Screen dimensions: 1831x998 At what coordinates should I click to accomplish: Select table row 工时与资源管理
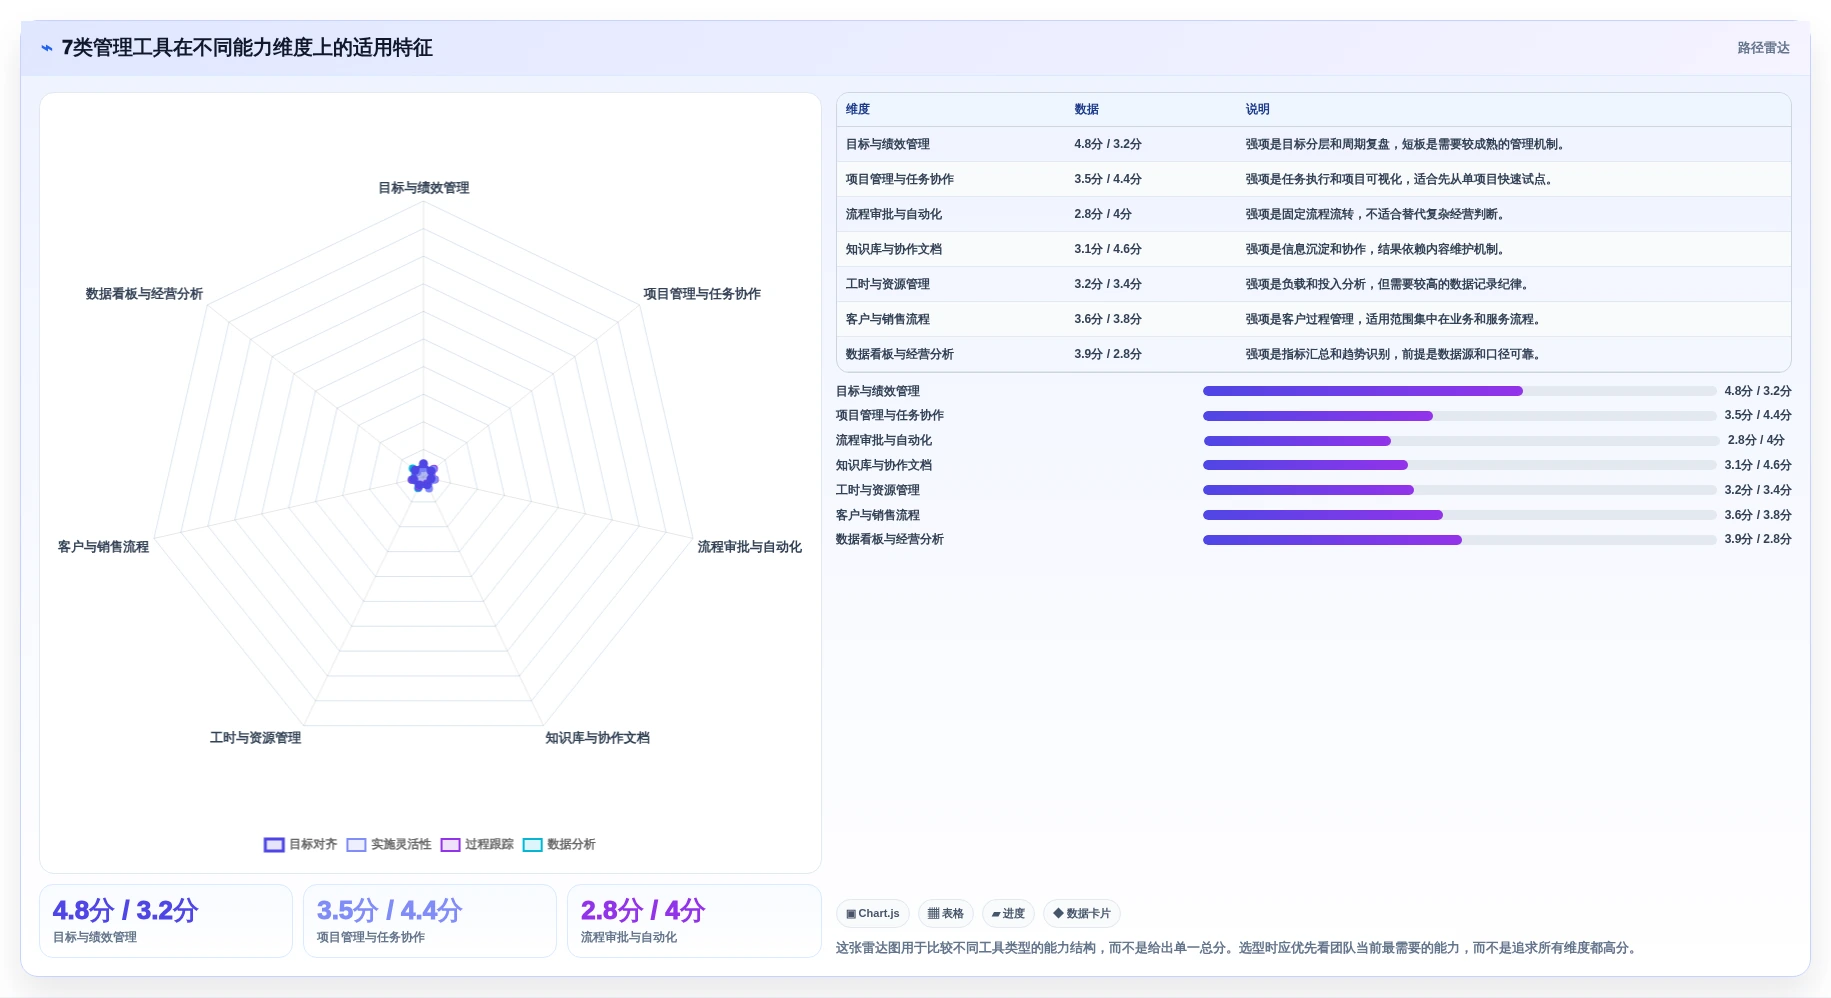pos(1313,284)
